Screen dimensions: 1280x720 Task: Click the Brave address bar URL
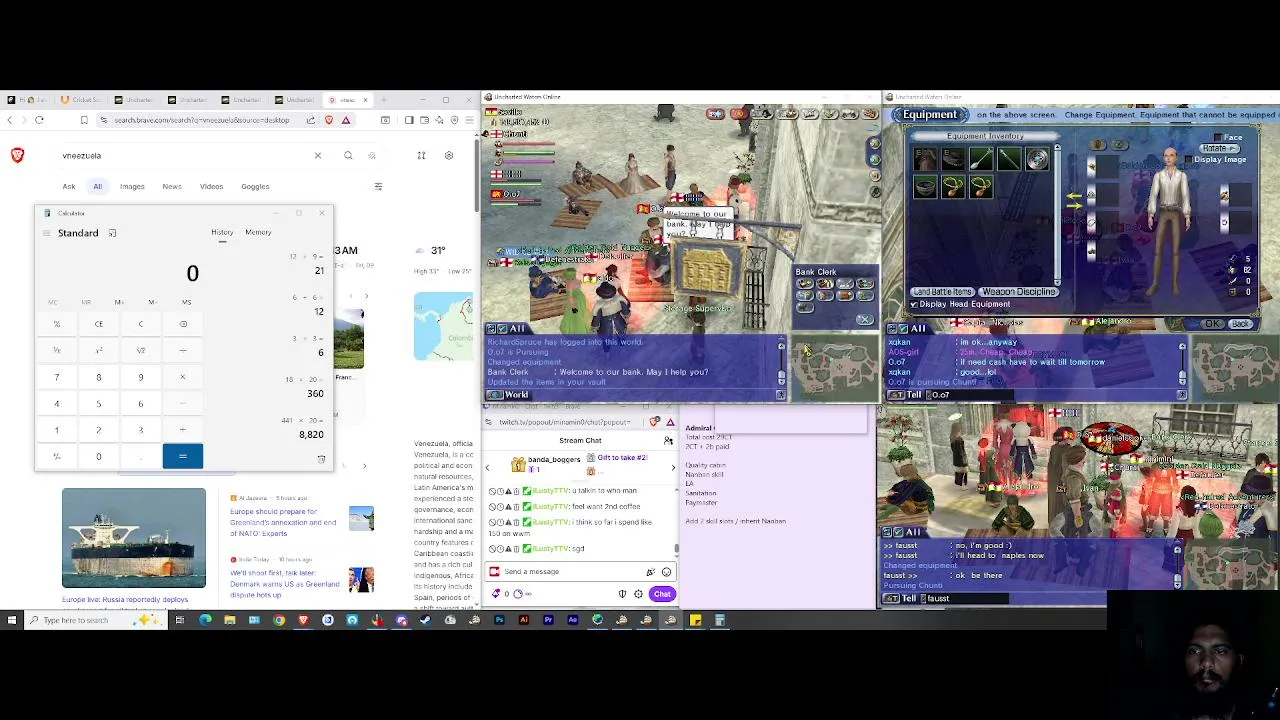point(201,120)
